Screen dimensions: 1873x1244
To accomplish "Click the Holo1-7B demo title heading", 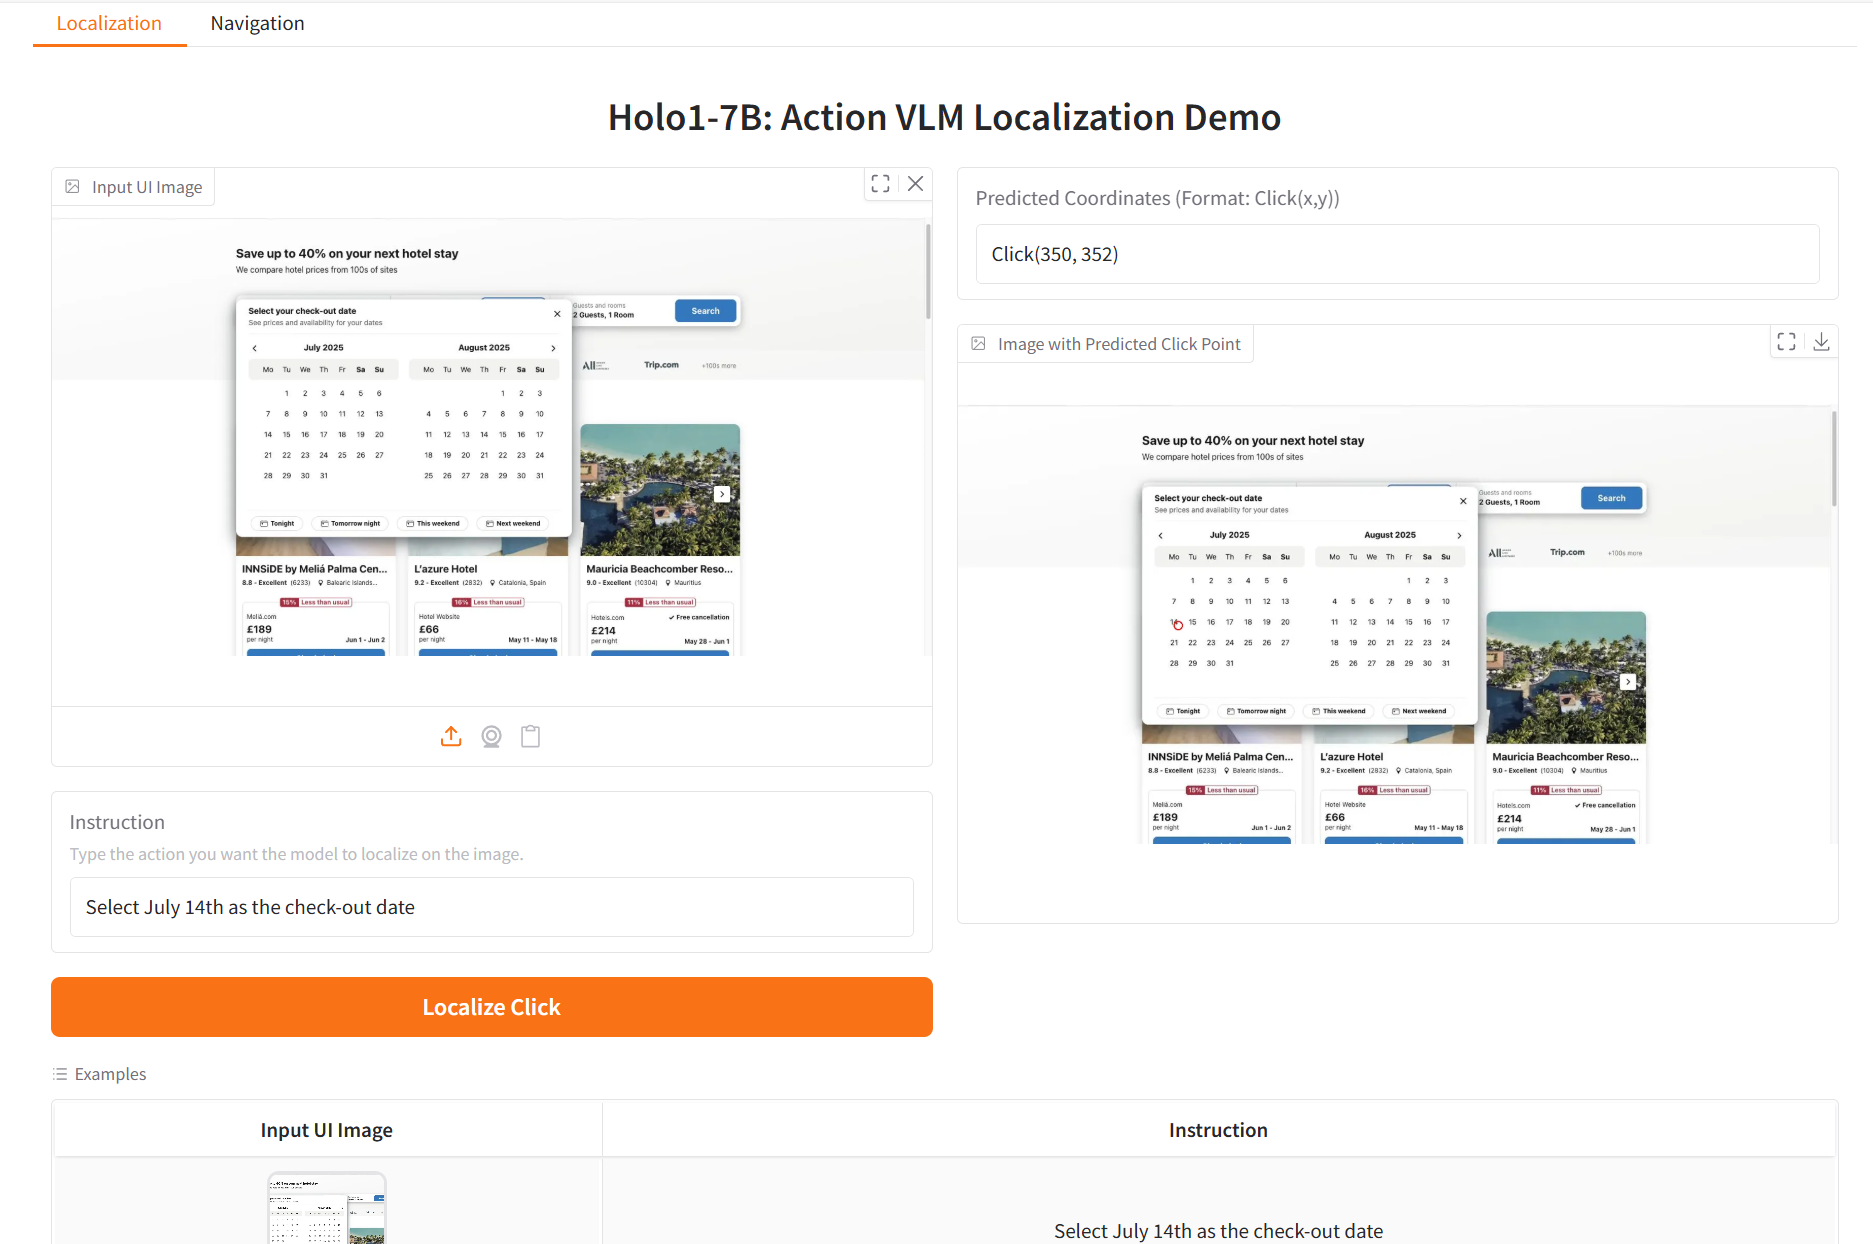I will coord(944,118).
